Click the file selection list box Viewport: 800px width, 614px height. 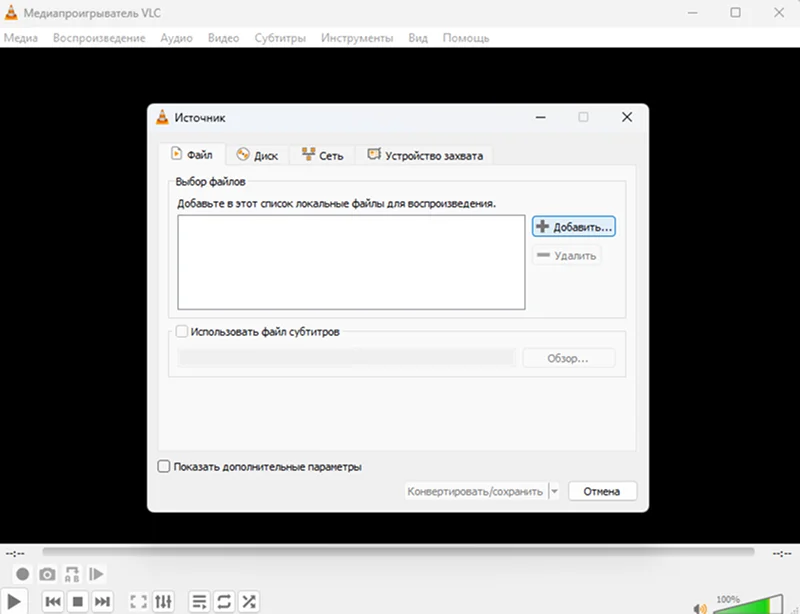[352, 262]
